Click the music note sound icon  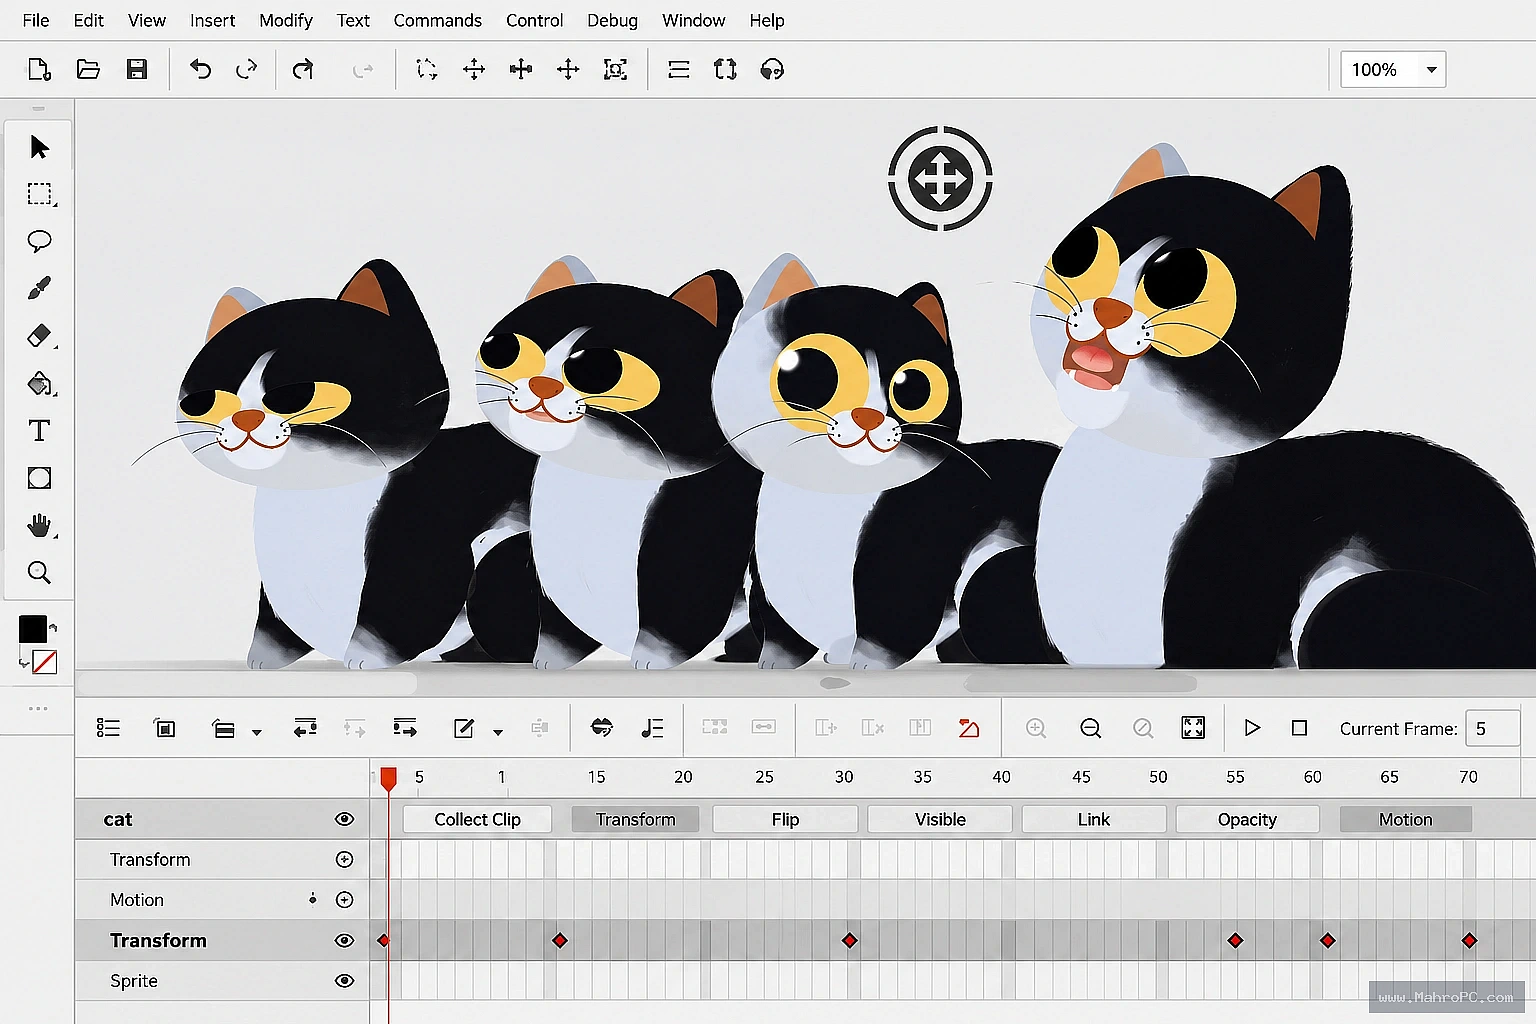point(652,728)
